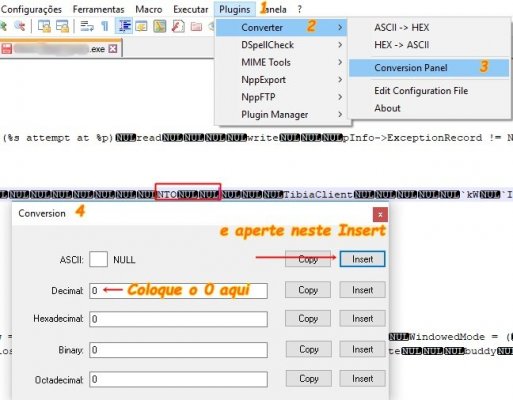Toggle the highlighted indent guide button

(x=124, y=26)
